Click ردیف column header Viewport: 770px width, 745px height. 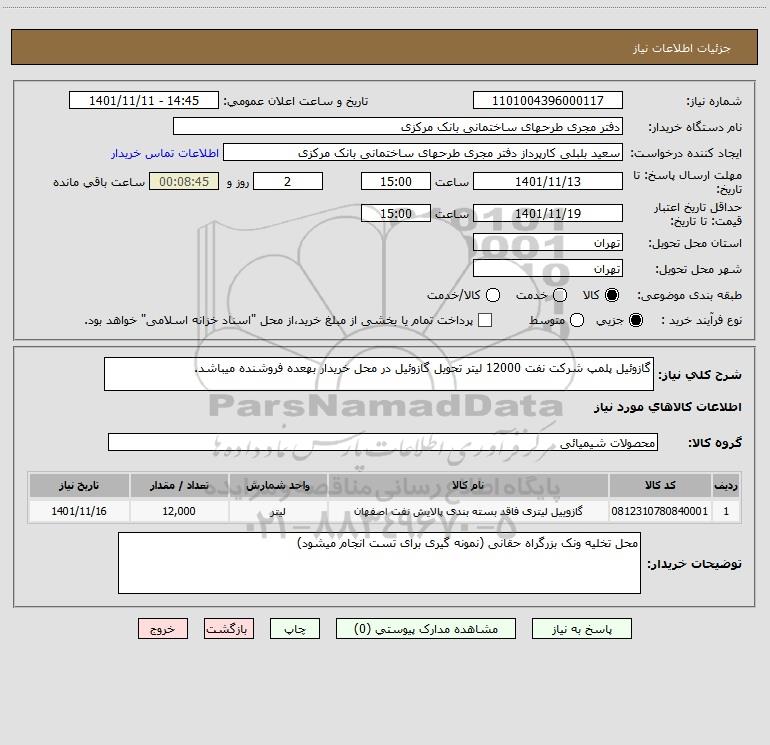point(726,485)
